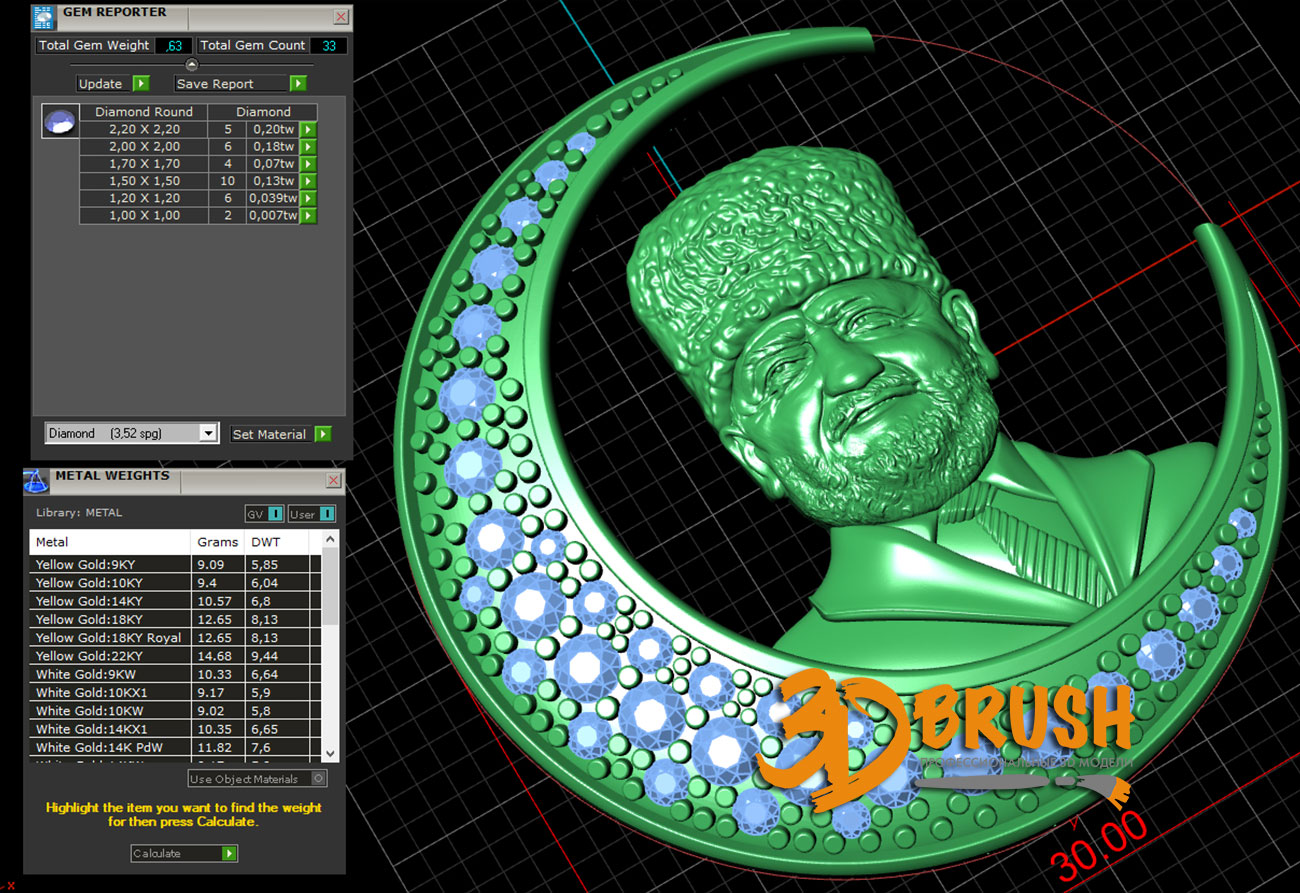The image size is (1300, 893).
Task: Click the 1,00 X 1,00 size cell
Action: point(144,216)
